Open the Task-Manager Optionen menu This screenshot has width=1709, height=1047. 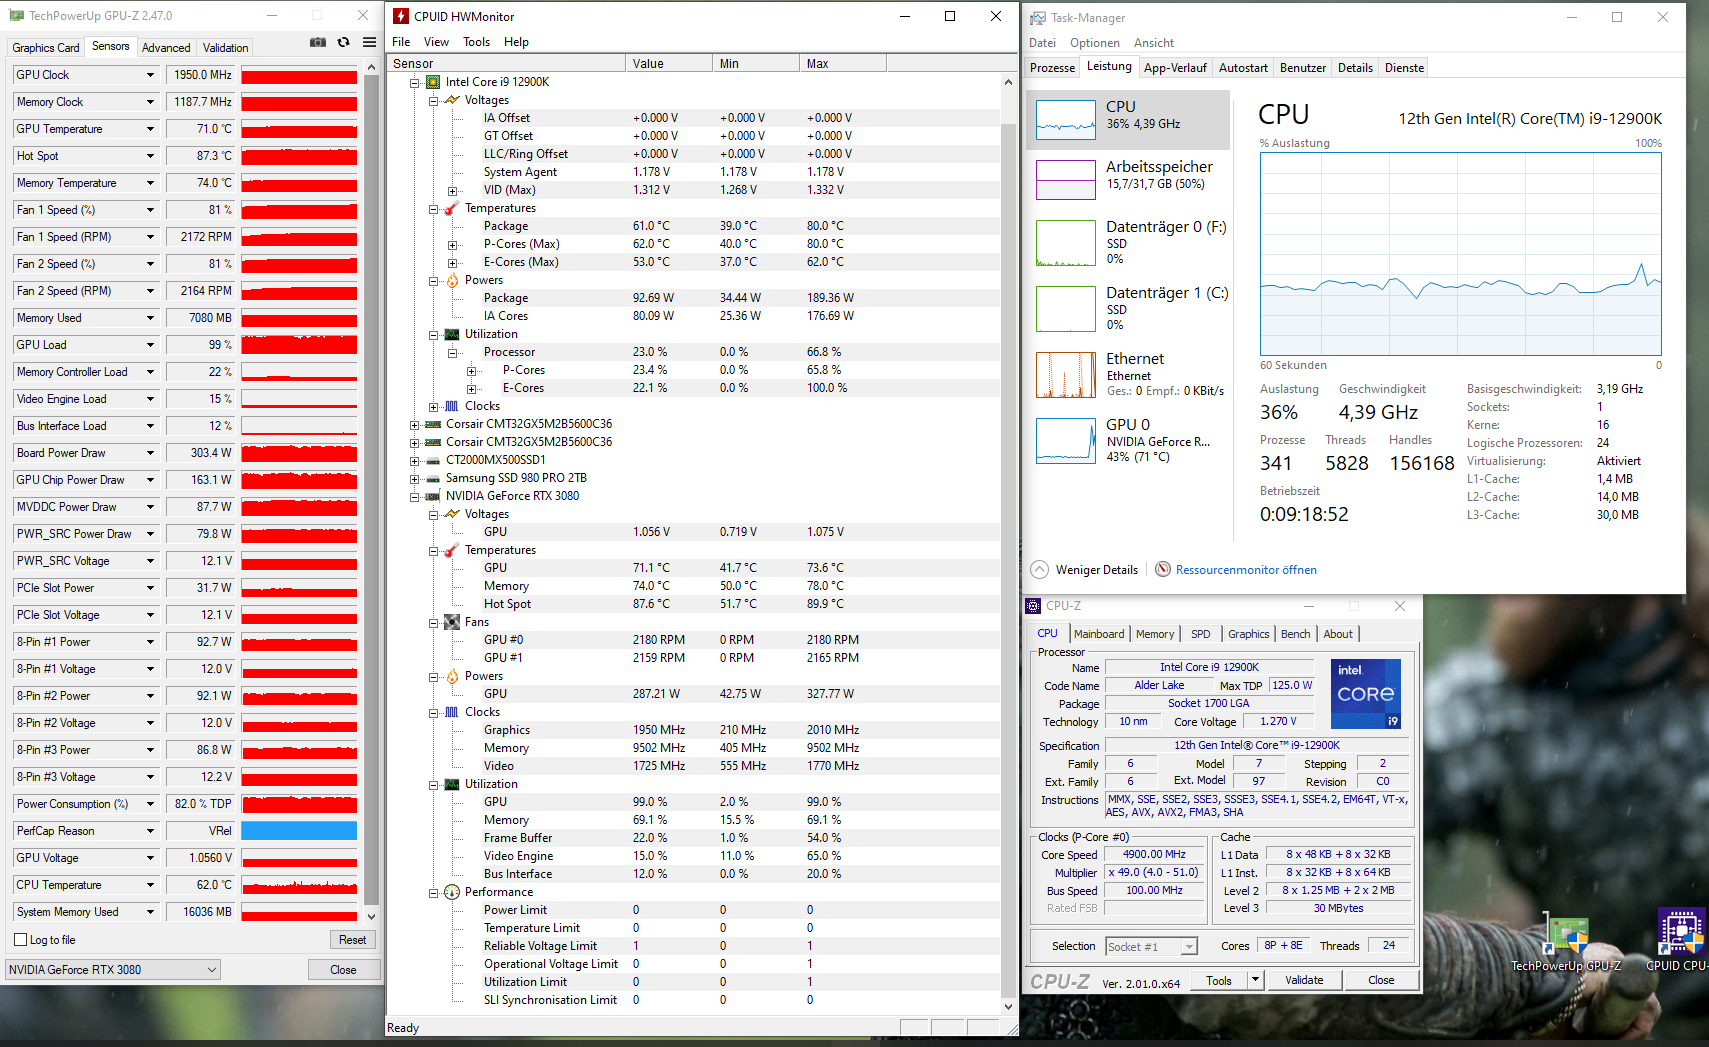pyautogui.click(x=1095, y=43)
